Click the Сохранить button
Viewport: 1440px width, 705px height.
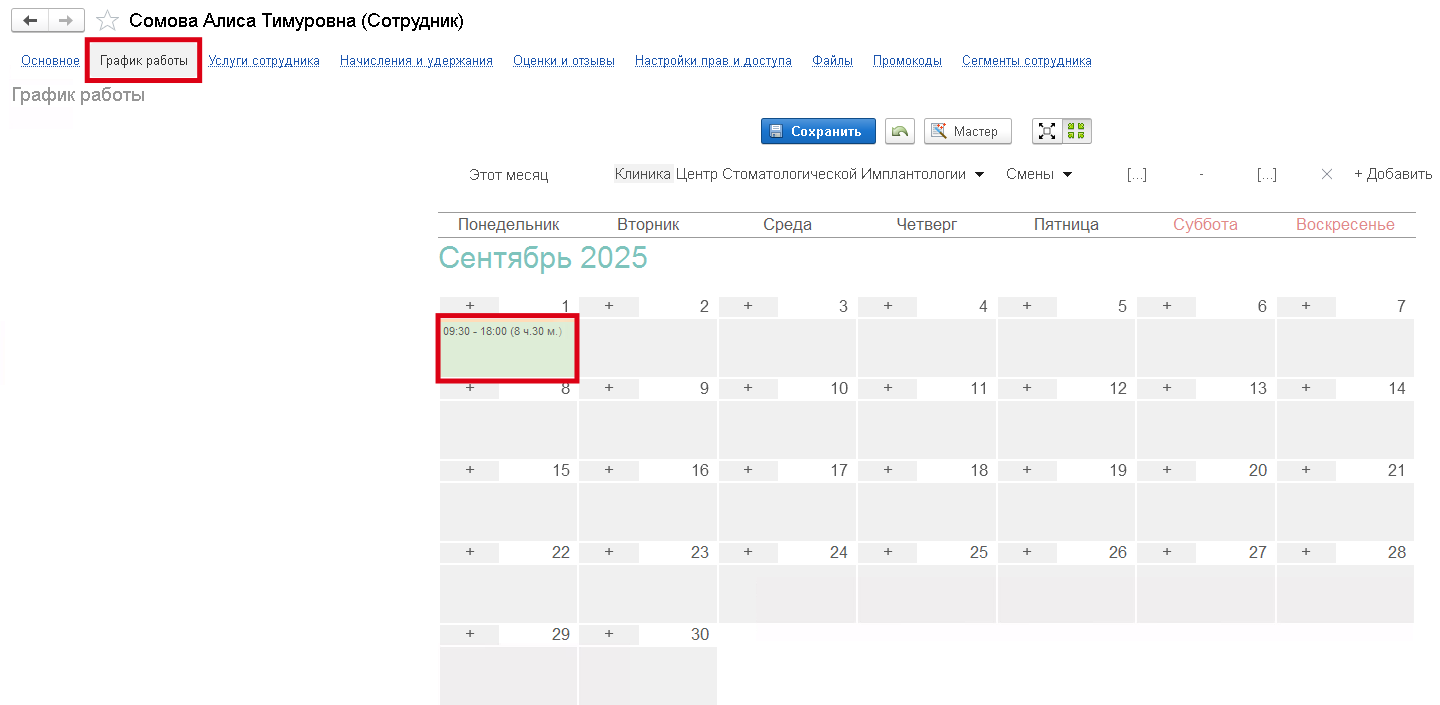point(817,131)
